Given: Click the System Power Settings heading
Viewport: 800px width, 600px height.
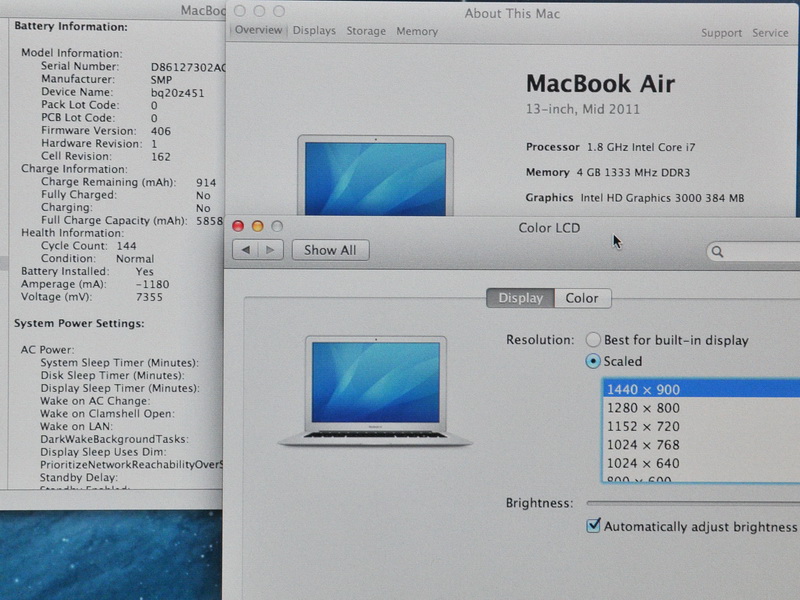Looking at the screenshot, I should click(79, 323).
